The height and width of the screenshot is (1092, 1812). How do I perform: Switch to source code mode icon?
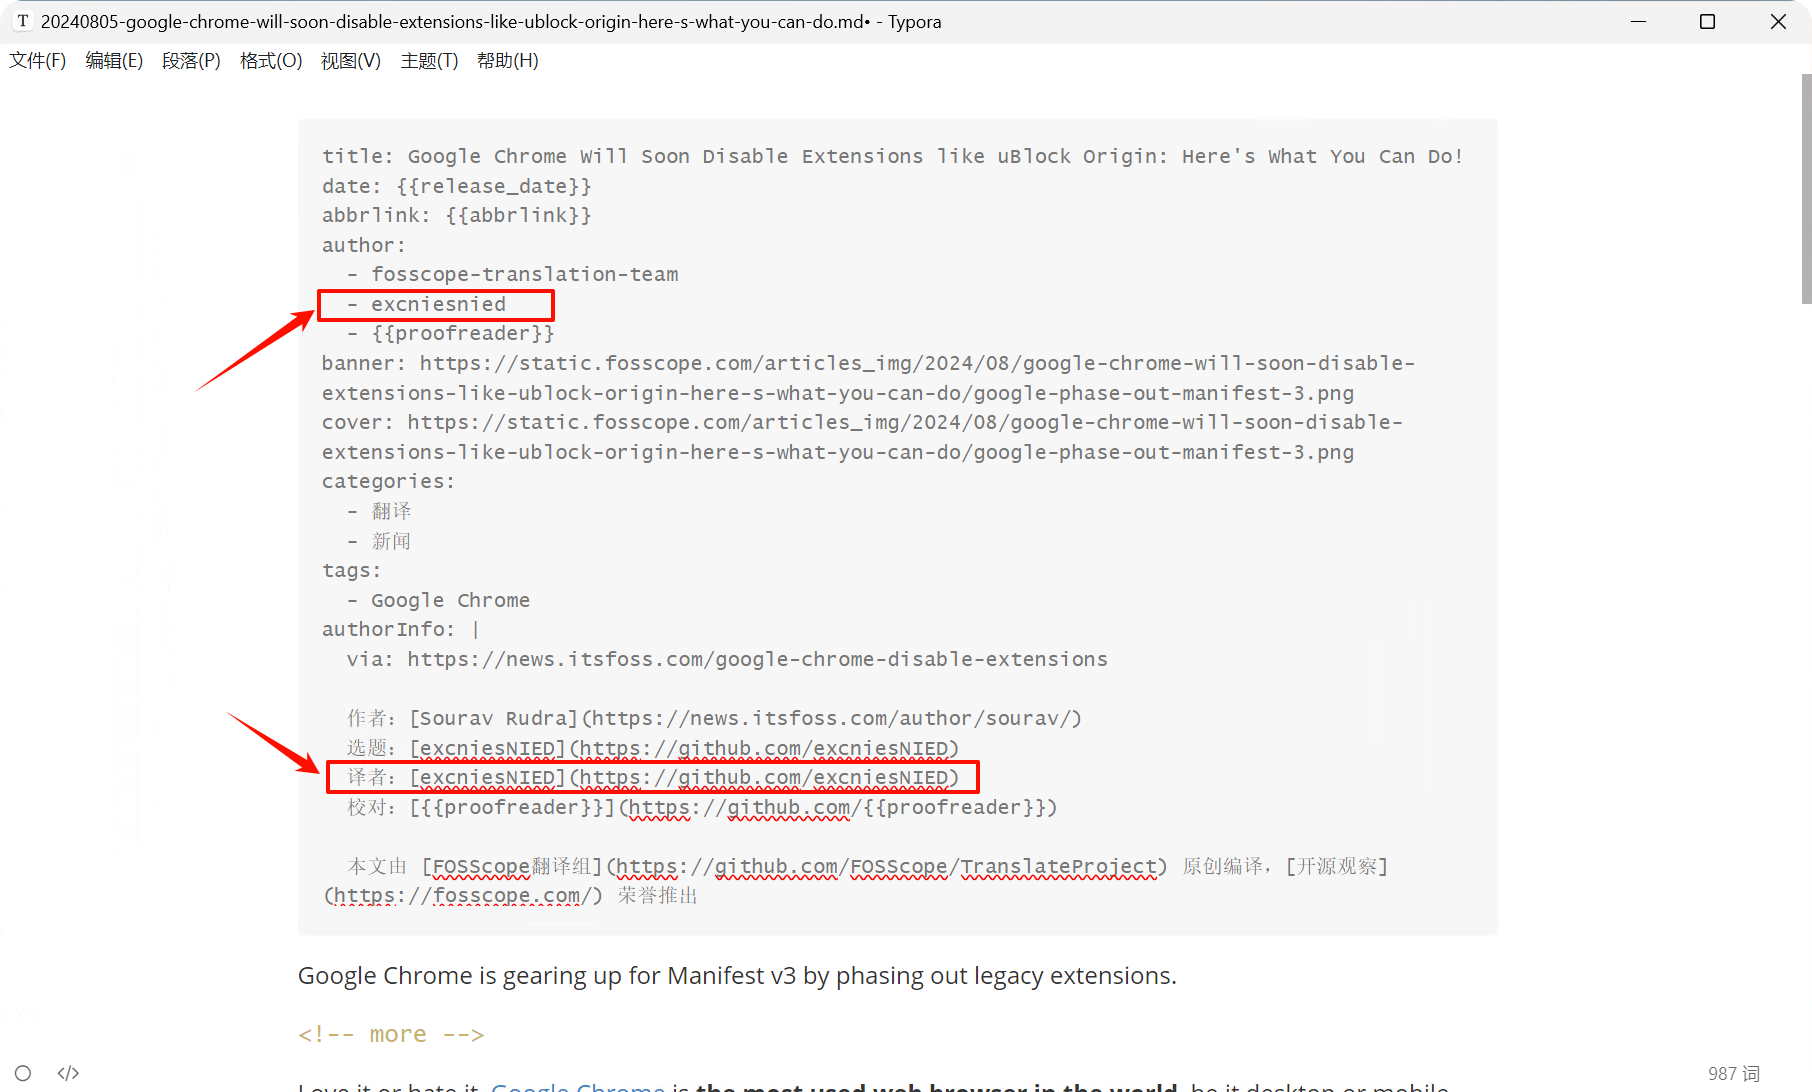[x=68, y=1073]
